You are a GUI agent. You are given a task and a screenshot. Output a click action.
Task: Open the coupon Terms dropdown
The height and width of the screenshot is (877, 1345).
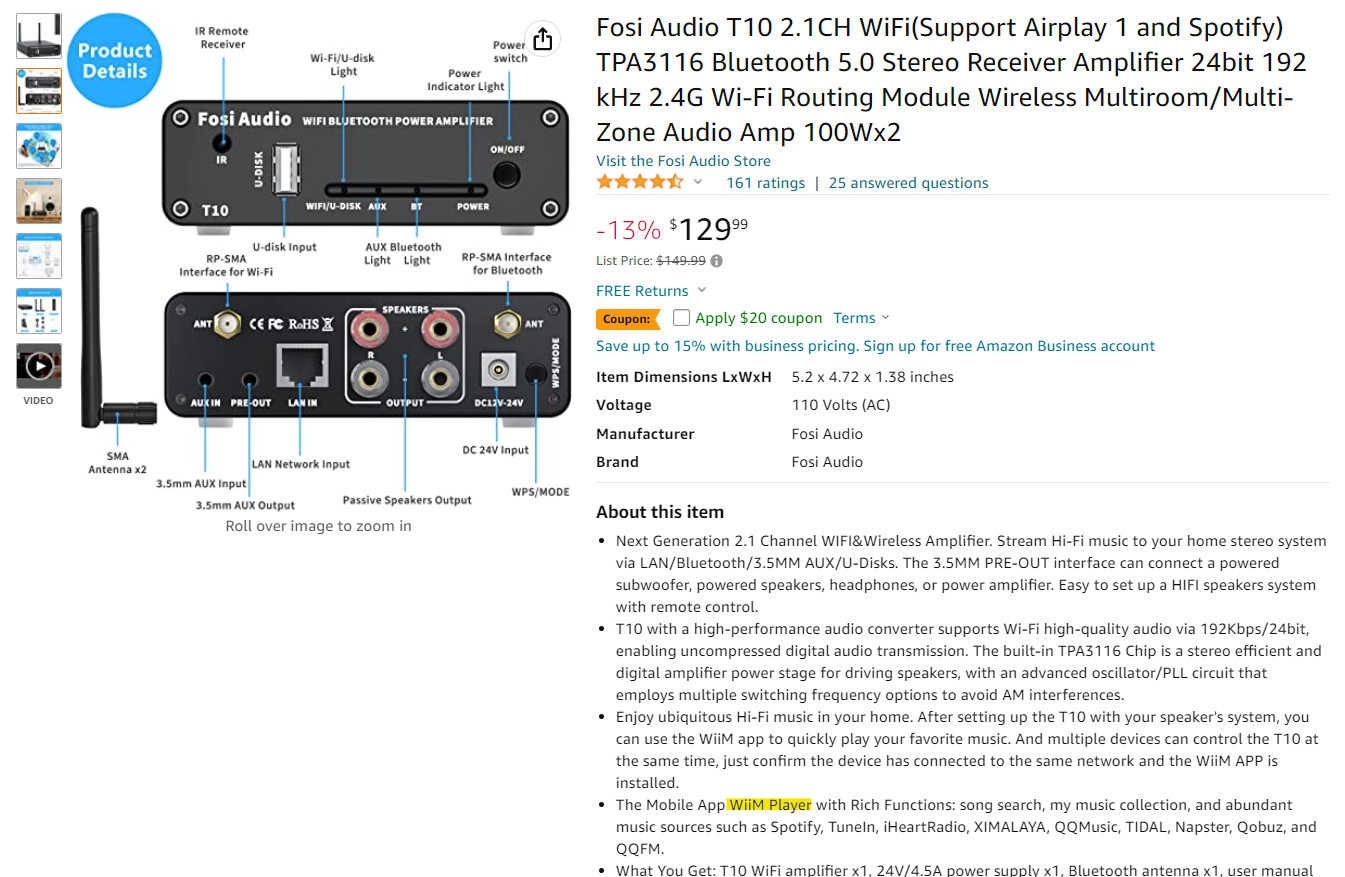pos(861,318)
